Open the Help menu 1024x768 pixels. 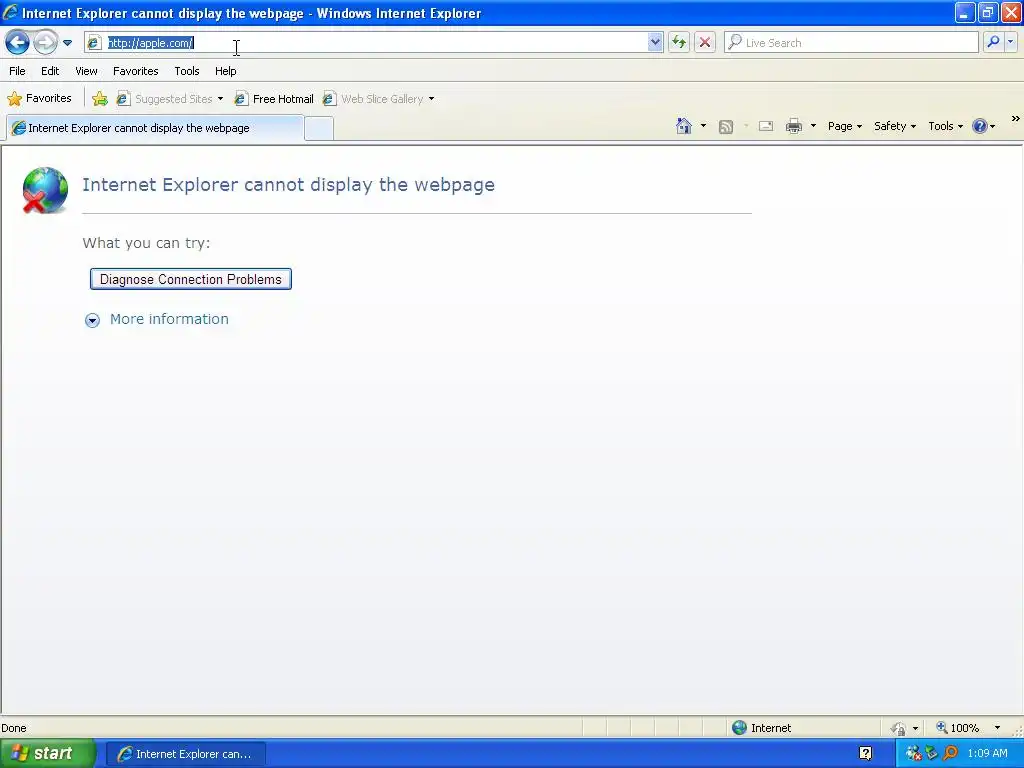click(x=225, y=71)
